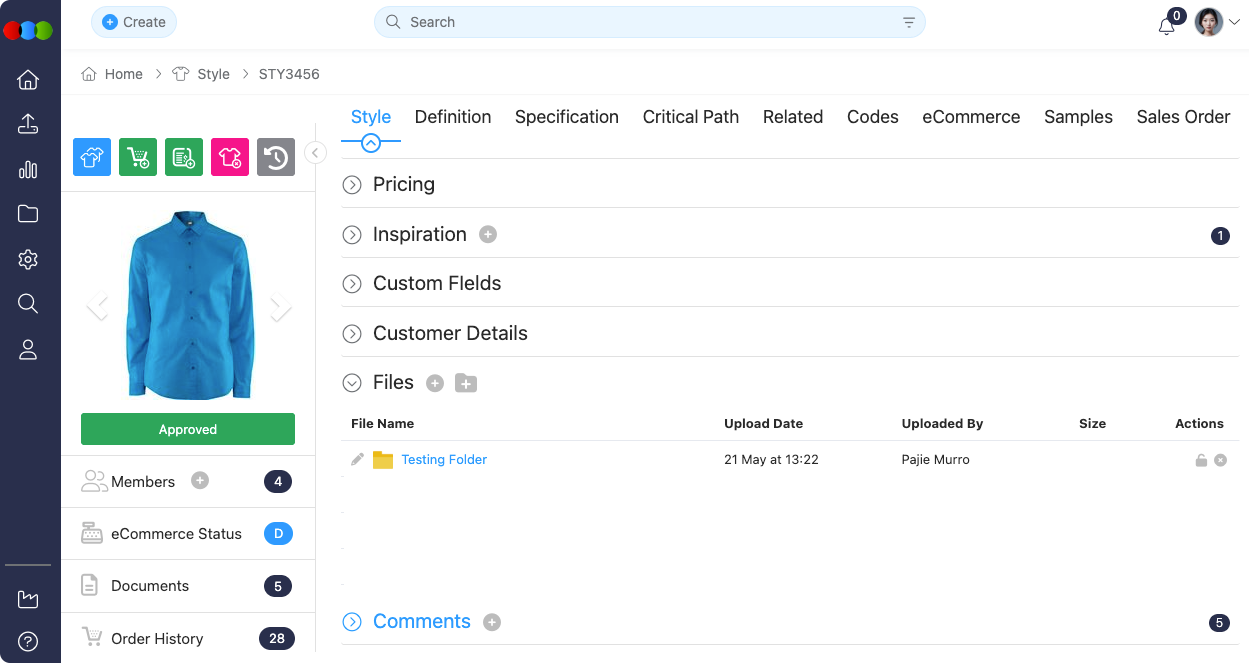Screen dimensions: 1249x663
Task: Open the bar chart analytics sidebar icon
Action: point(28,169)
